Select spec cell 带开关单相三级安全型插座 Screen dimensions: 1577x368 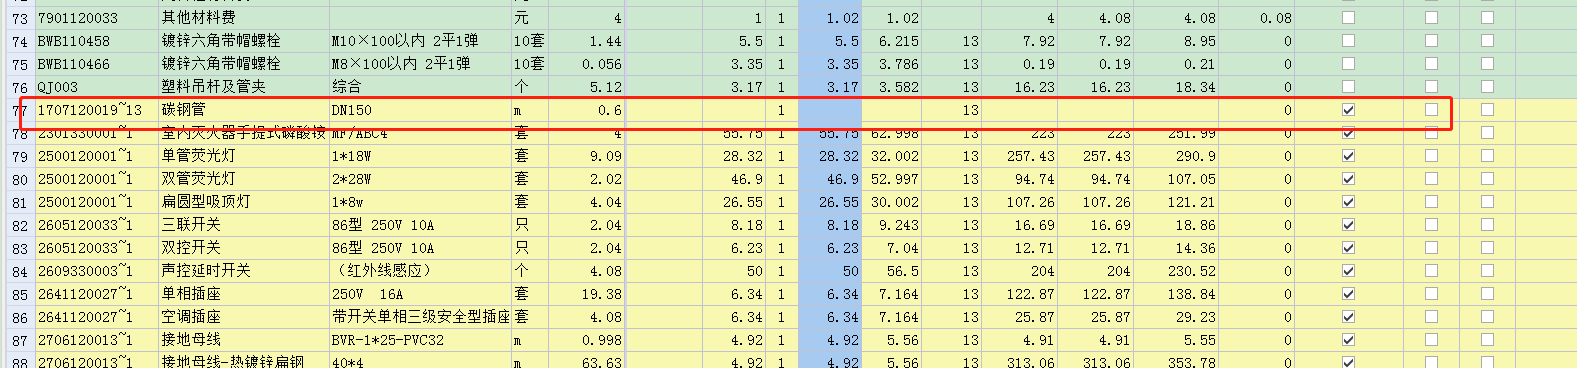(420, 317)
